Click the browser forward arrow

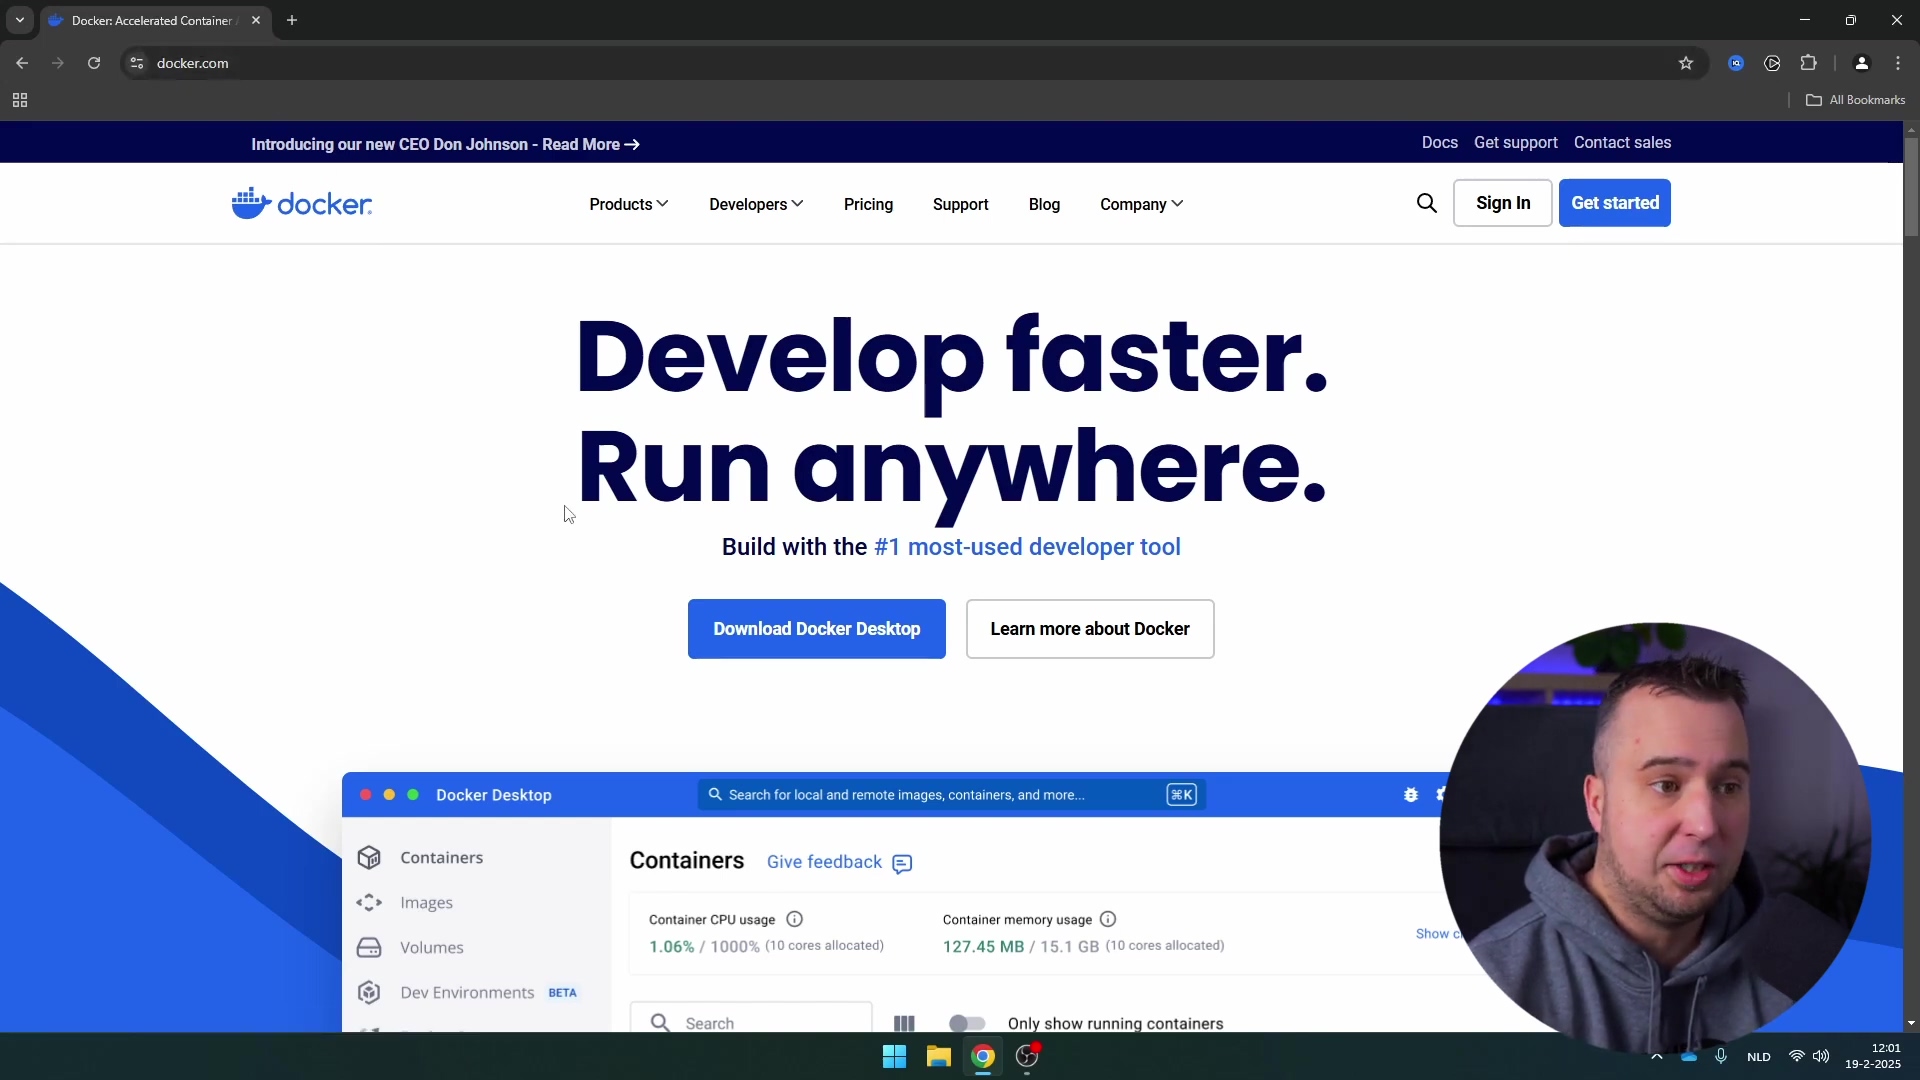click(x=58, y=63)
